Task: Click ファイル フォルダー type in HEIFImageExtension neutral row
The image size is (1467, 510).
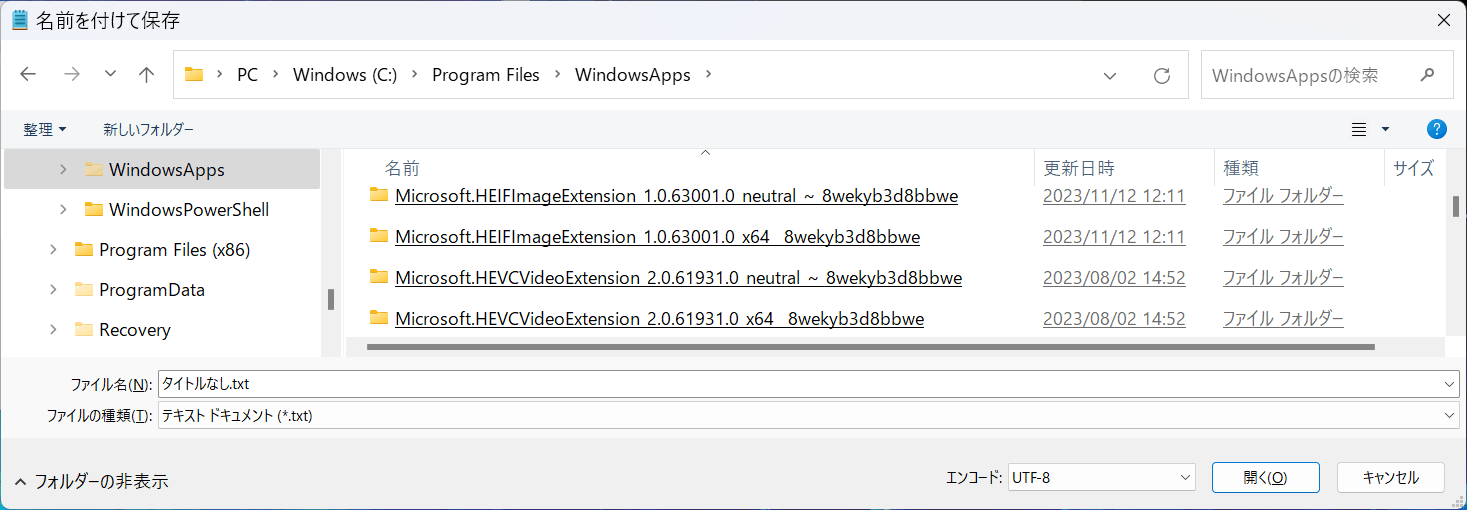Action: (1283, 196)
